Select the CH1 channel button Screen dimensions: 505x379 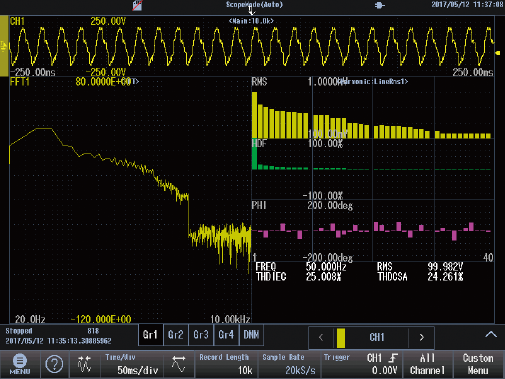(377, 337)
